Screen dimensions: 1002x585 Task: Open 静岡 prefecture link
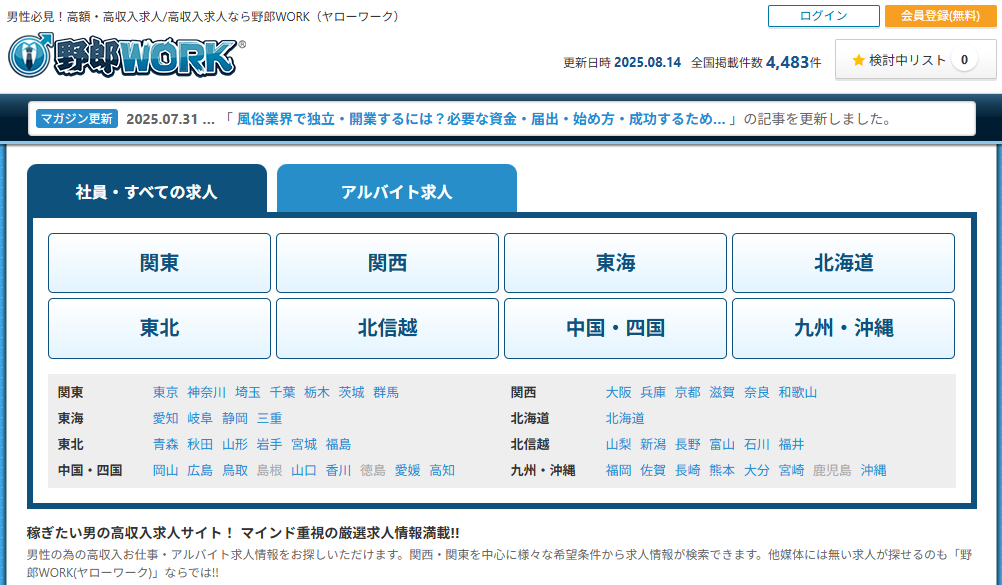[235, 419]
